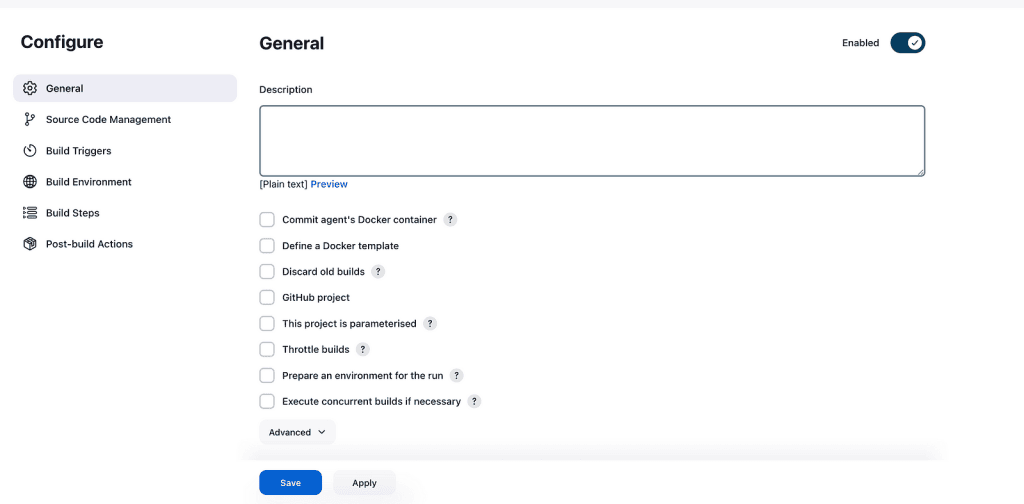Click the Preview link under Description
1024x504 pixels.
click(329, 184)
